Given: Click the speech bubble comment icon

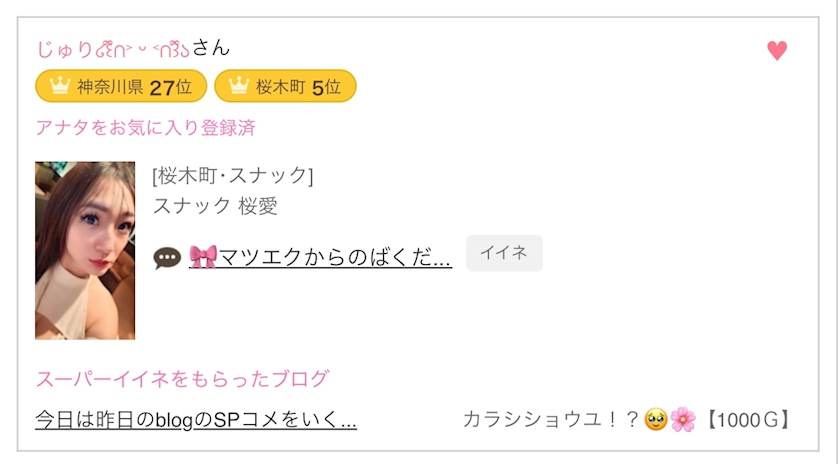Looking at the screenshot, I should point(167,258).
